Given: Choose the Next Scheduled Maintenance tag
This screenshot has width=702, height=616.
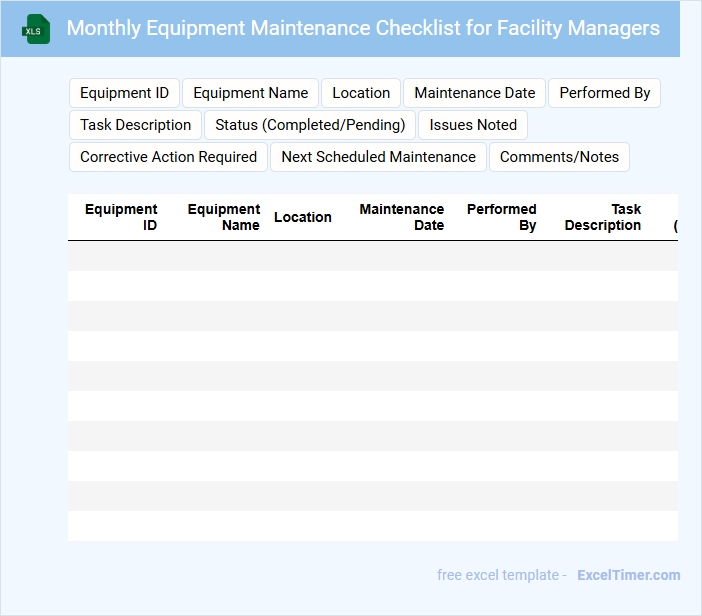Looking at the screenshot, I should (378, 157).
